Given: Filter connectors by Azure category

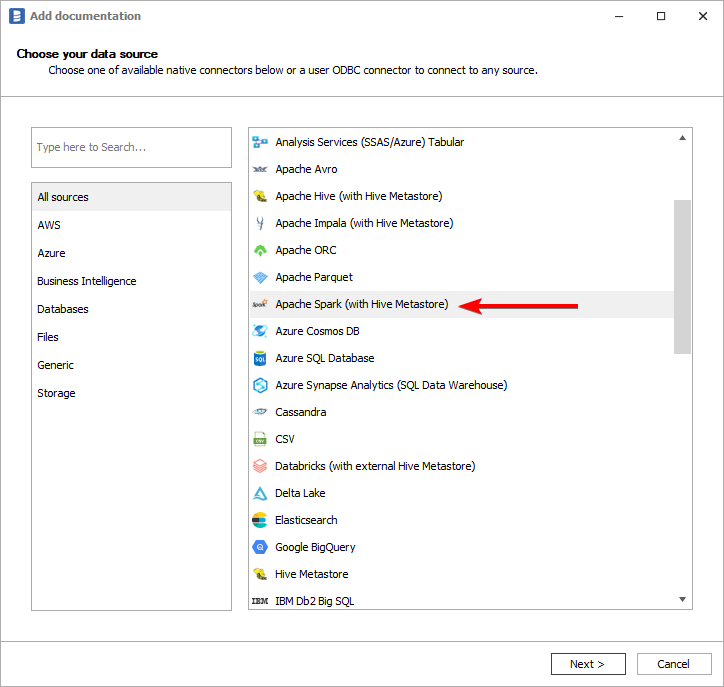Looking at the screenshot, I should pyautogui.click(x=131, y=253).
